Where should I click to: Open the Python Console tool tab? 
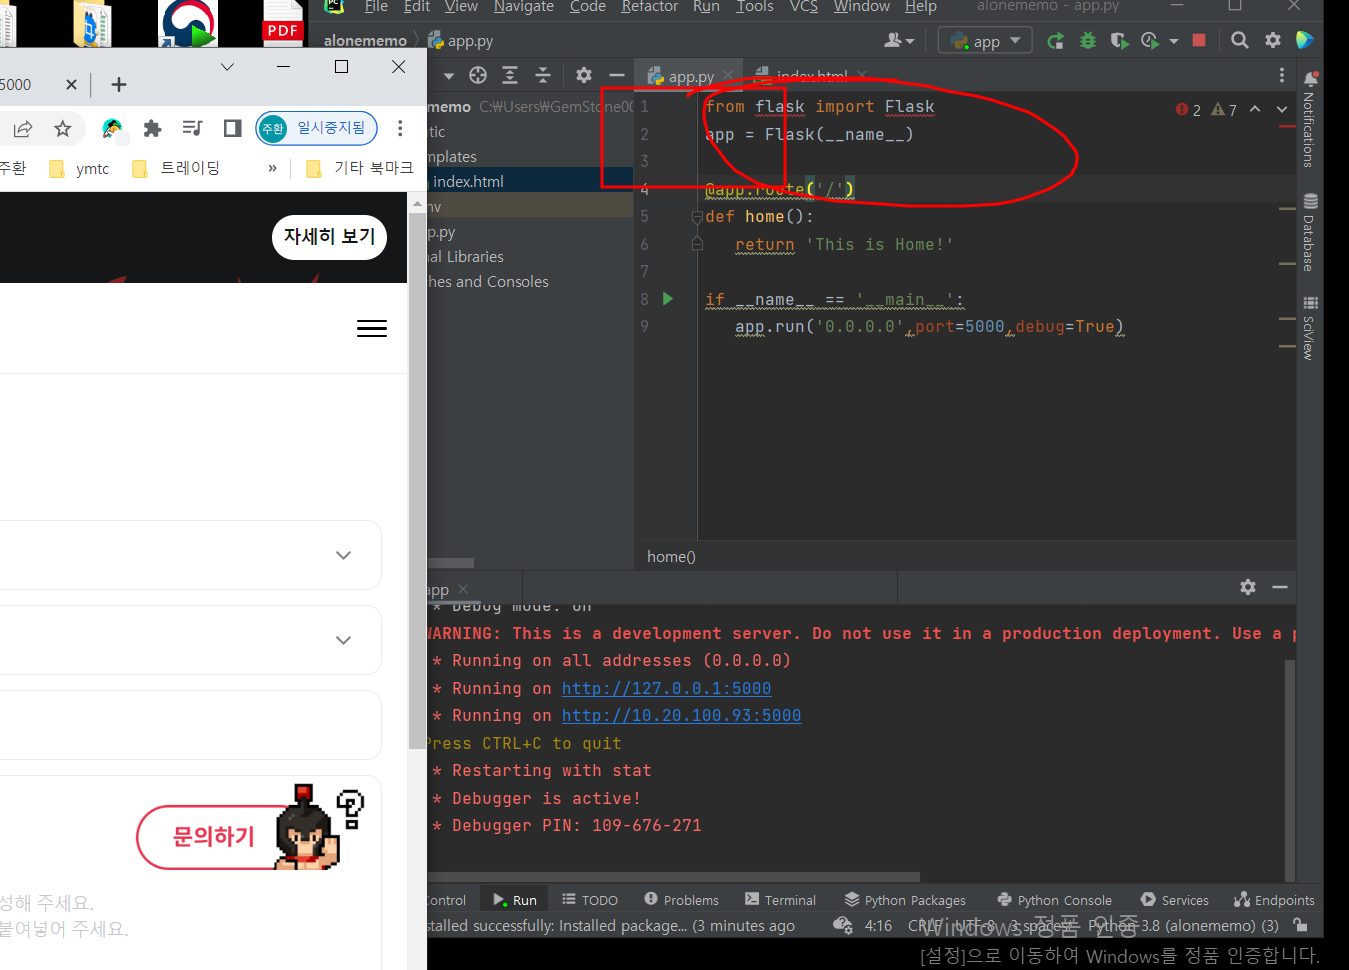tap(1054, 900)
